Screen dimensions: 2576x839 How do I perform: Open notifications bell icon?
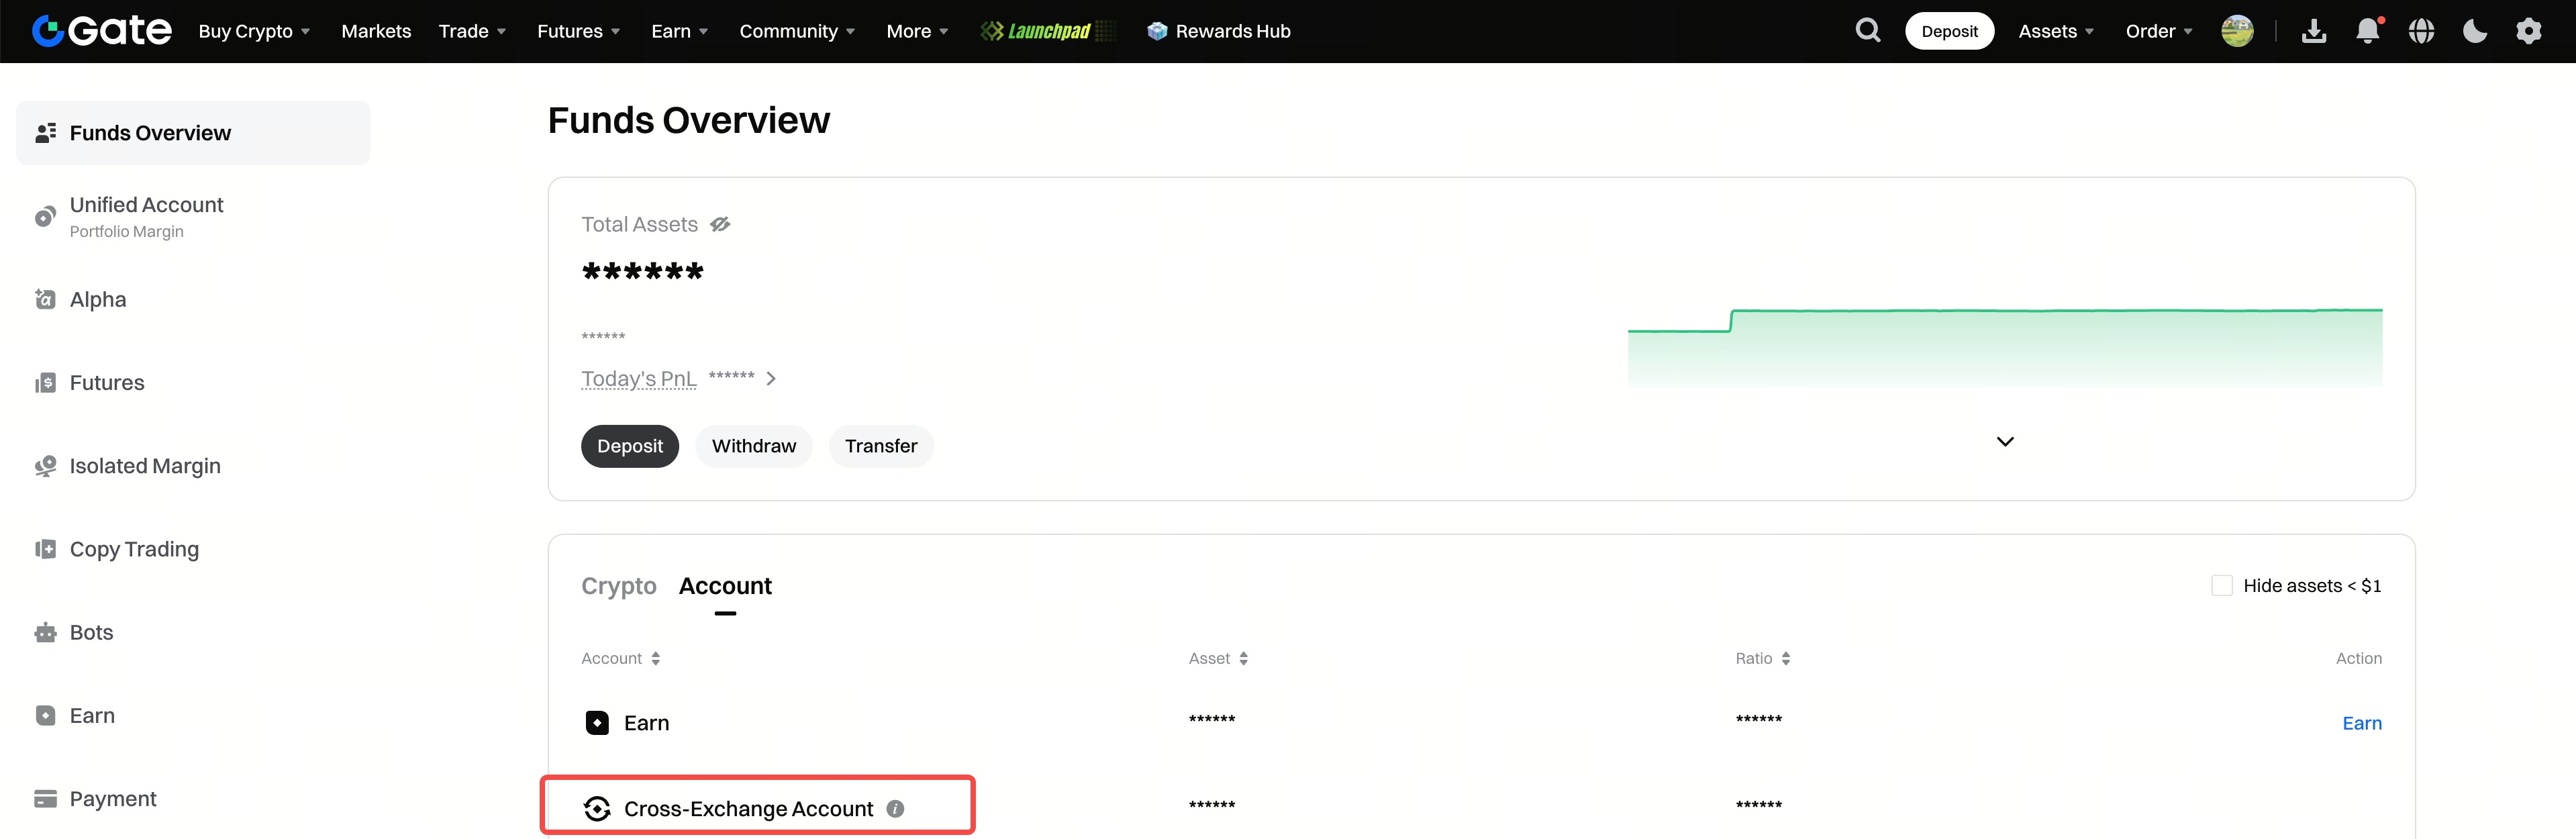(2367, 31)
